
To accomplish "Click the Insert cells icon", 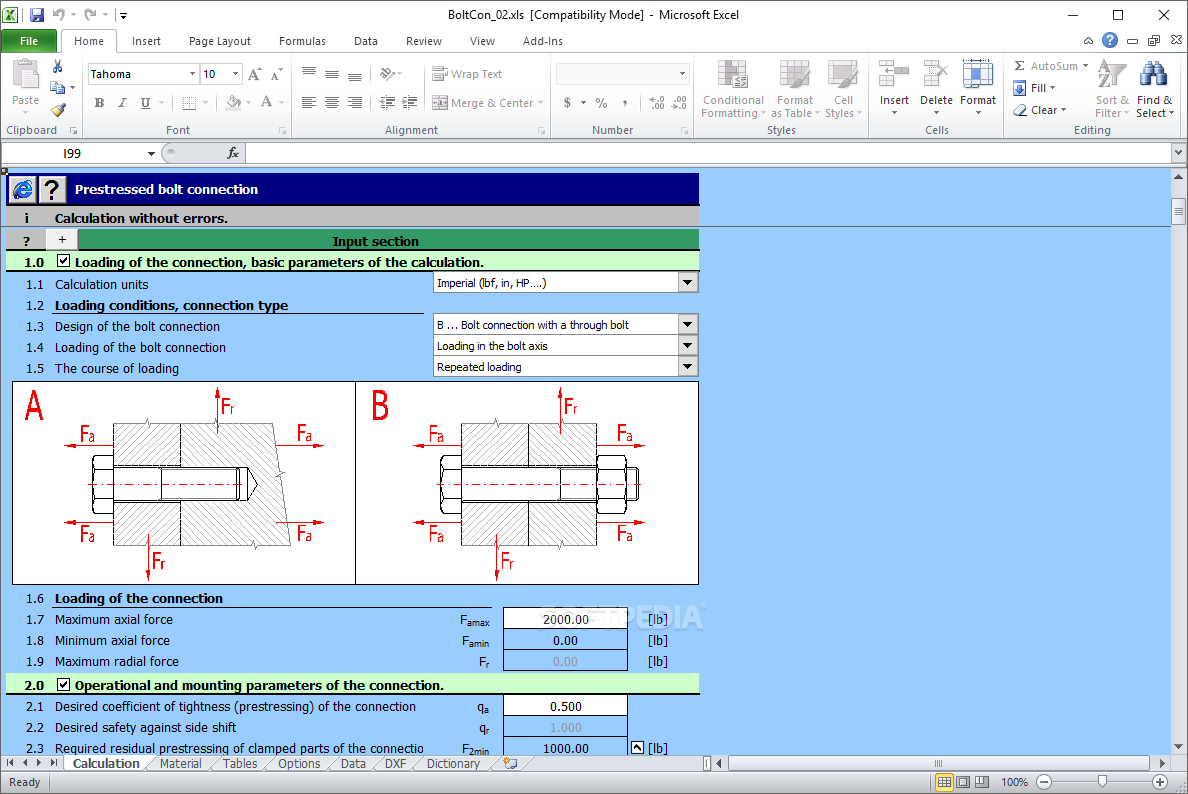I will click(x=894, y=76).
